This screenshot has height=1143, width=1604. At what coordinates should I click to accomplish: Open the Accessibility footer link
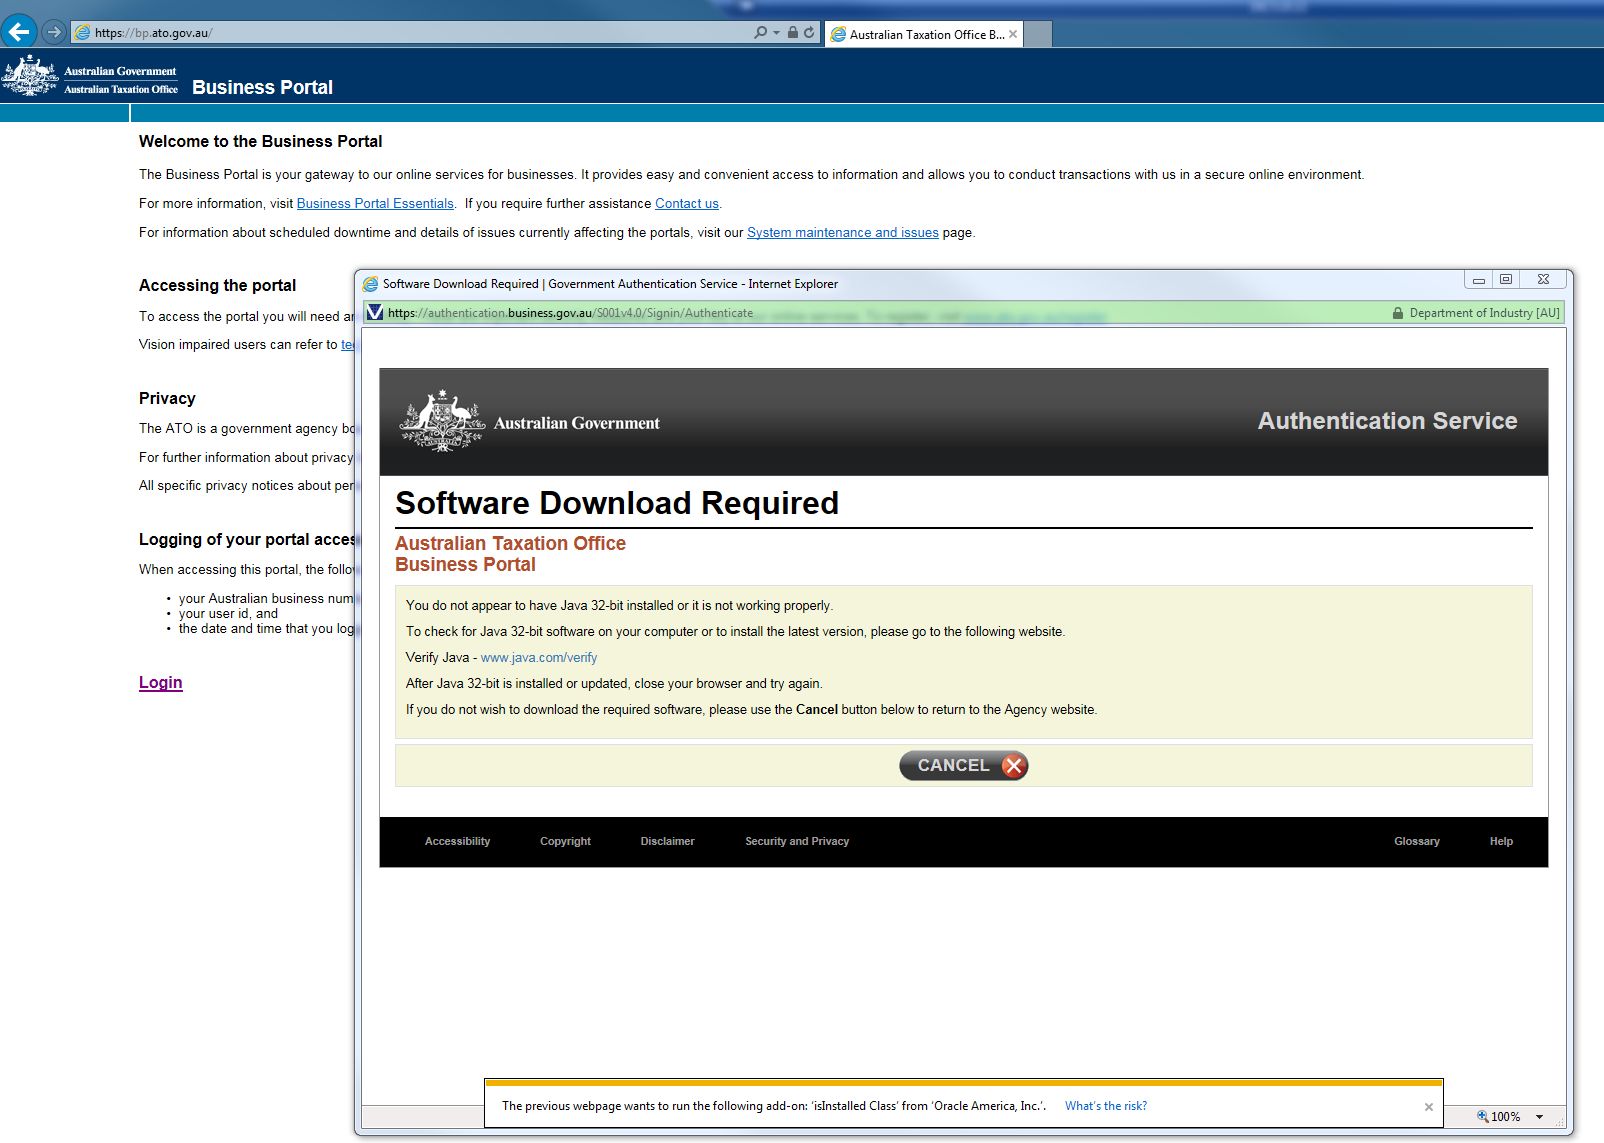pyautogui.click(x=457, y=841)
